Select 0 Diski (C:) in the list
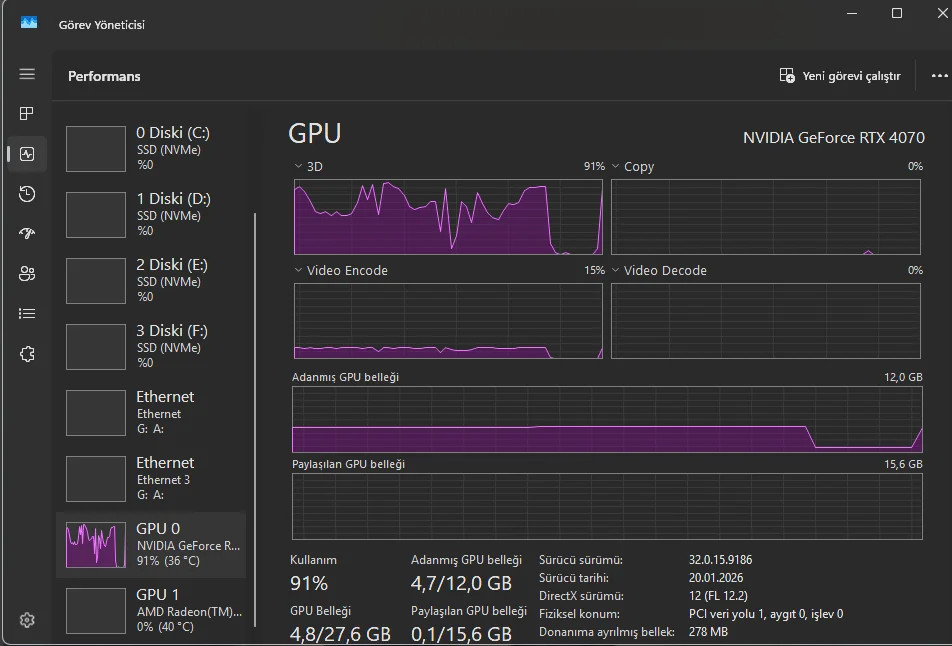Viewport: 952px width, 646px height. coord(151,148)
